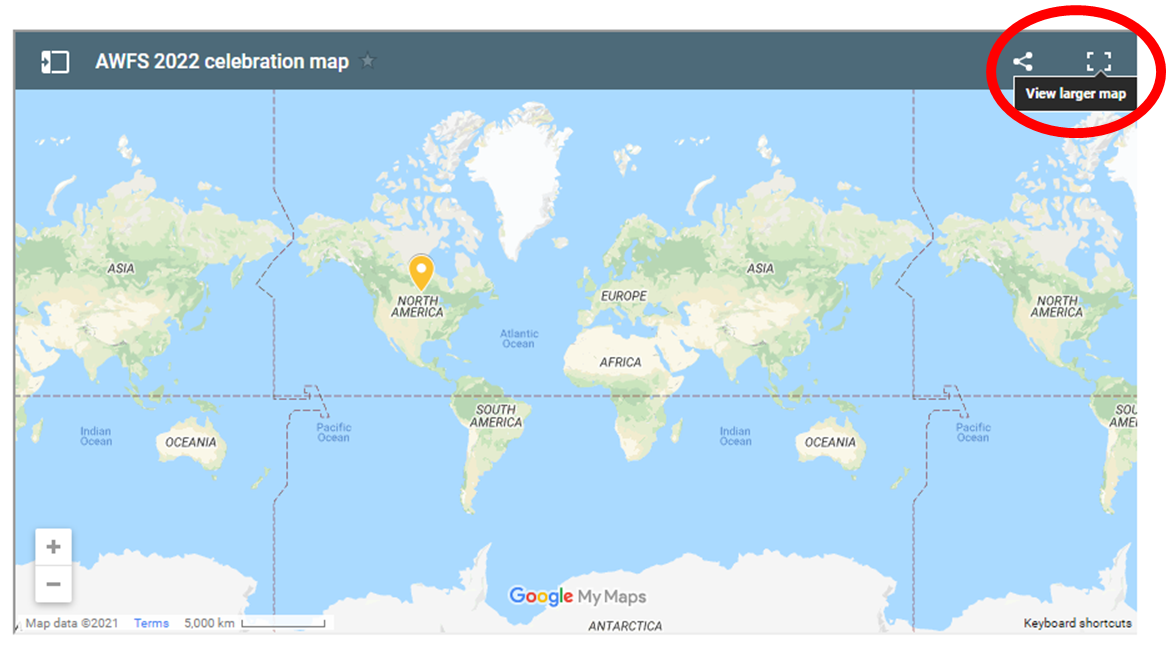Zoom in with the plus button
1174x652 pixels.
tap(54, 547)
